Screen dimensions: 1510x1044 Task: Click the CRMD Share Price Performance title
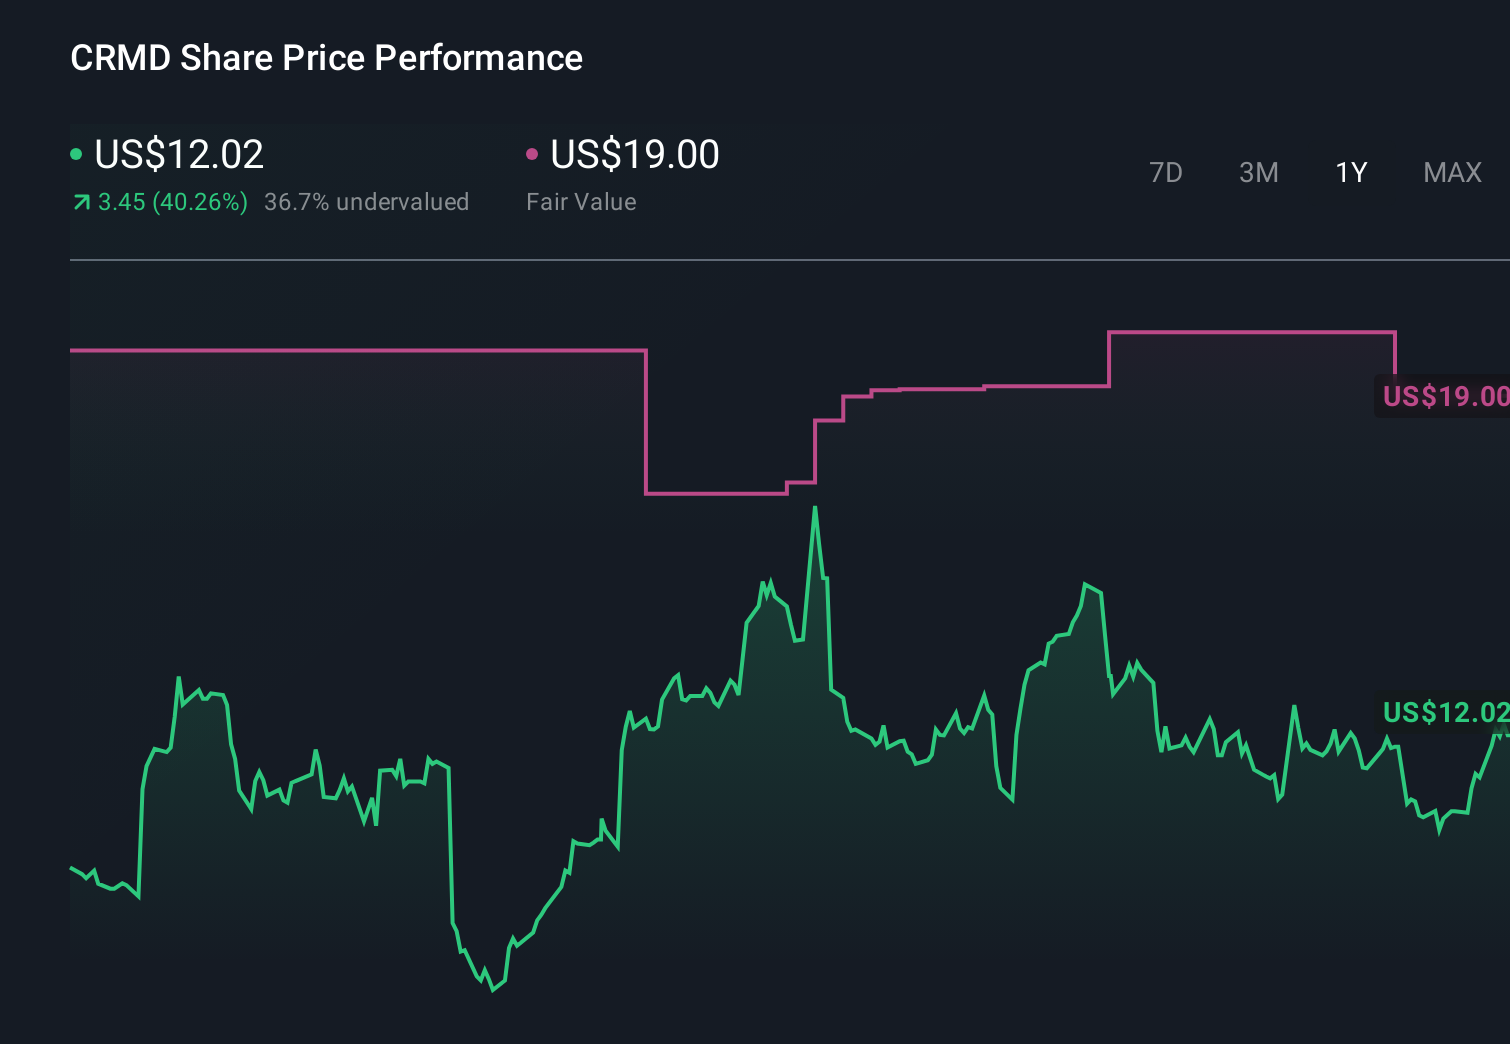click(326, 58)
